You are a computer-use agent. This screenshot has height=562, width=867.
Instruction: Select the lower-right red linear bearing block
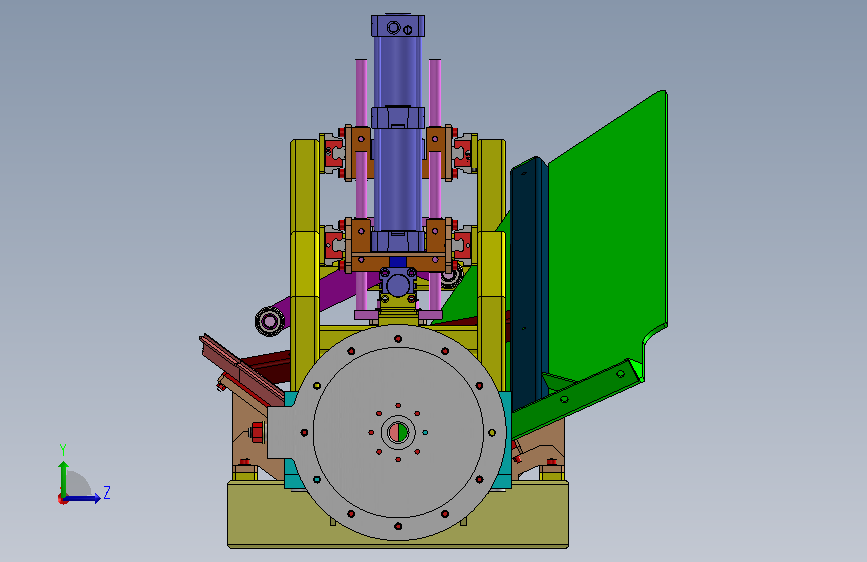tap(462, 245)
